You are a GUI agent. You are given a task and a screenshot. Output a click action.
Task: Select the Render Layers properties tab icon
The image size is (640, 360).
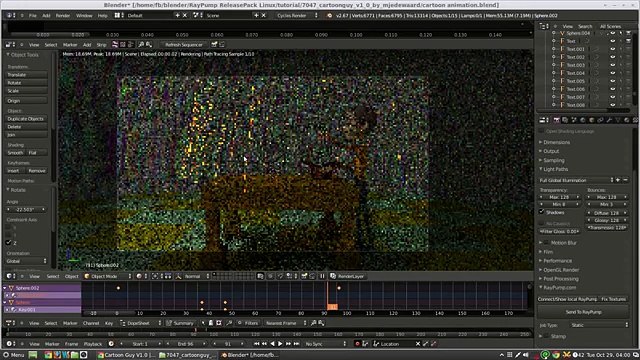[x=565, y=120]
